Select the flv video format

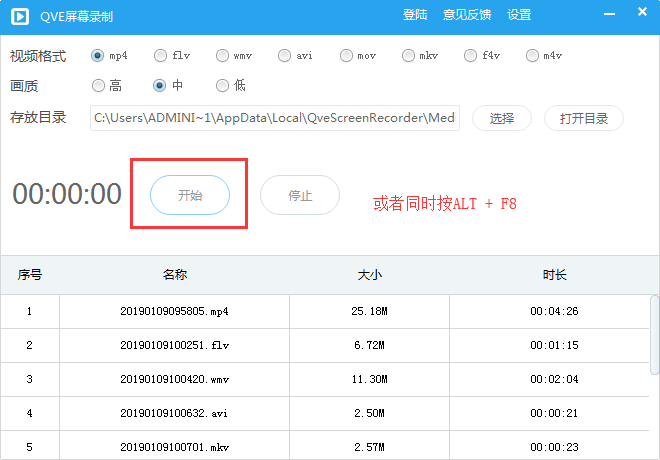point(160,56)
